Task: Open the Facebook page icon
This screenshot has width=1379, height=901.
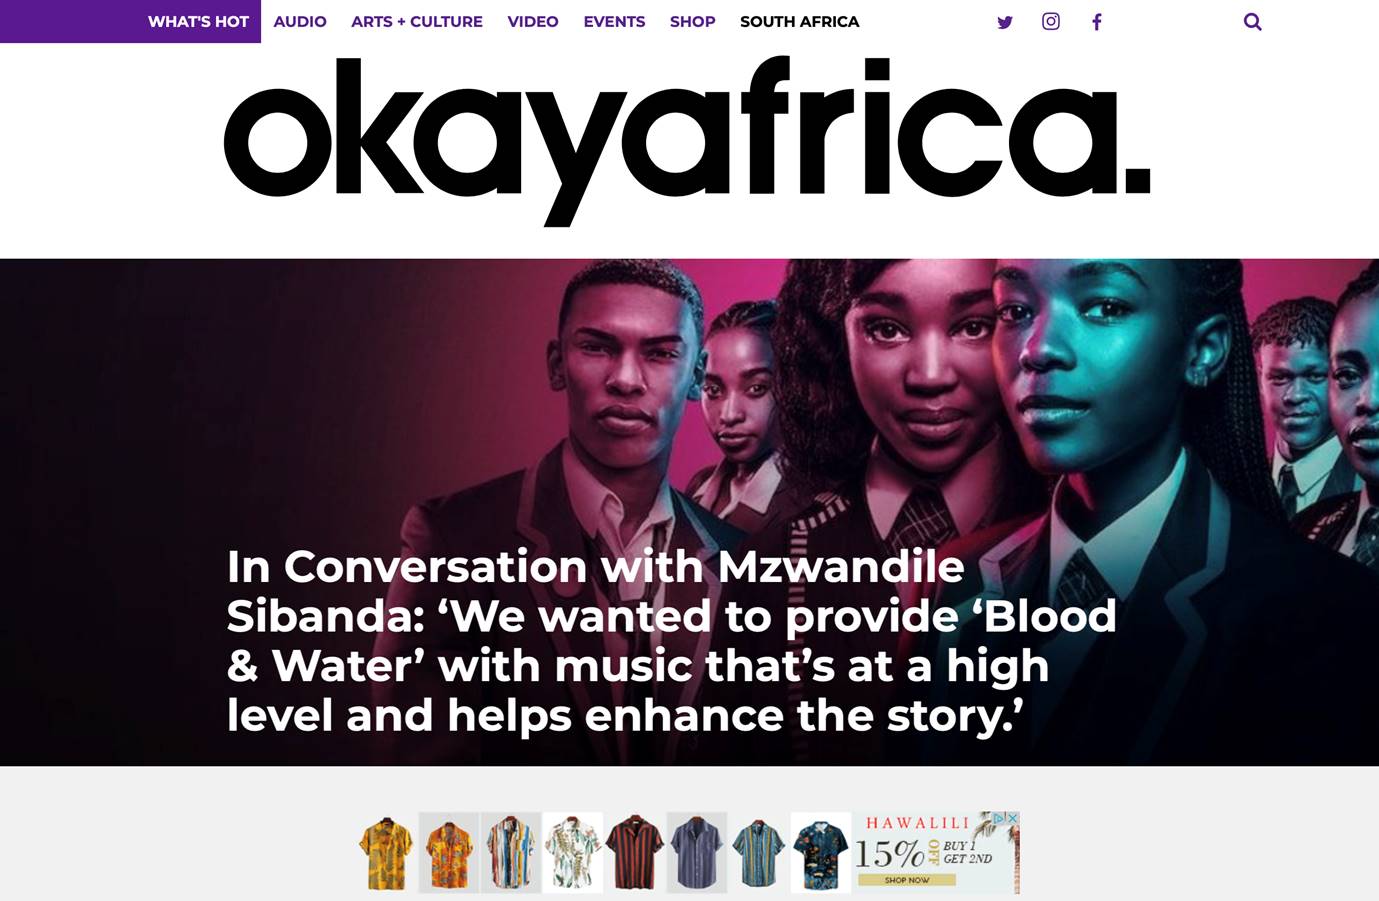Action: [x=1097, y=22]
